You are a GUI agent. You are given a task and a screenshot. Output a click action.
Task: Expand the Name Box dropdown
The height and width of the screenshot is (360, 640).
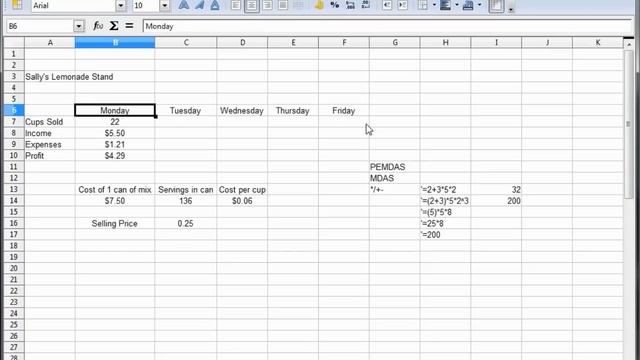79,26
